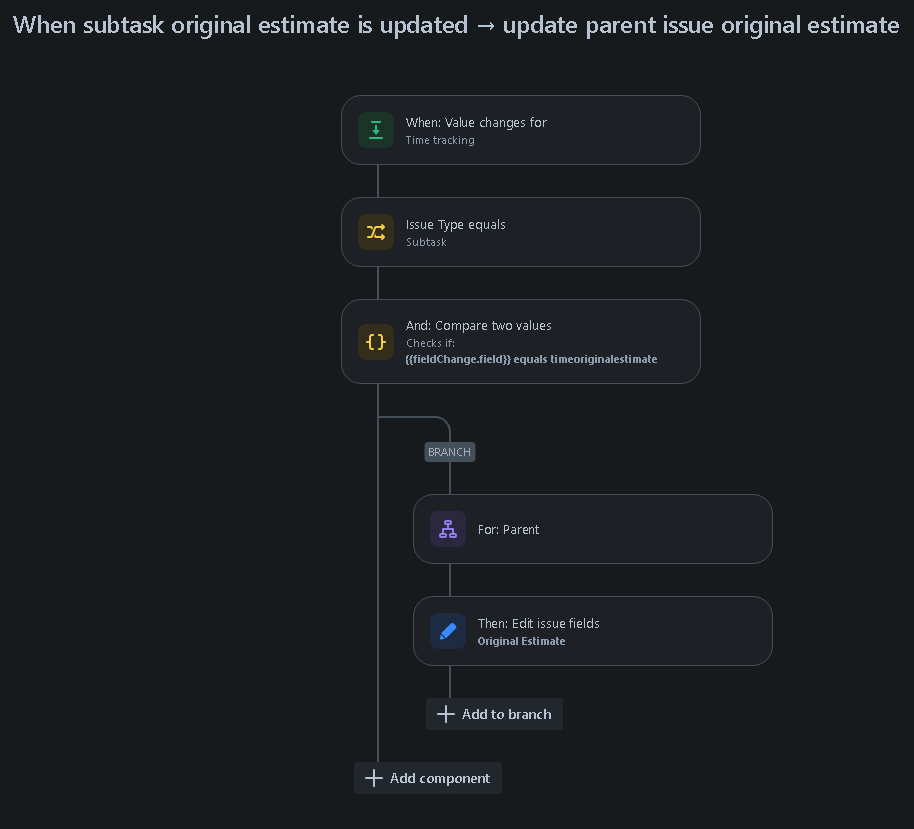Select the BRANCH label tag

(449, 452)
